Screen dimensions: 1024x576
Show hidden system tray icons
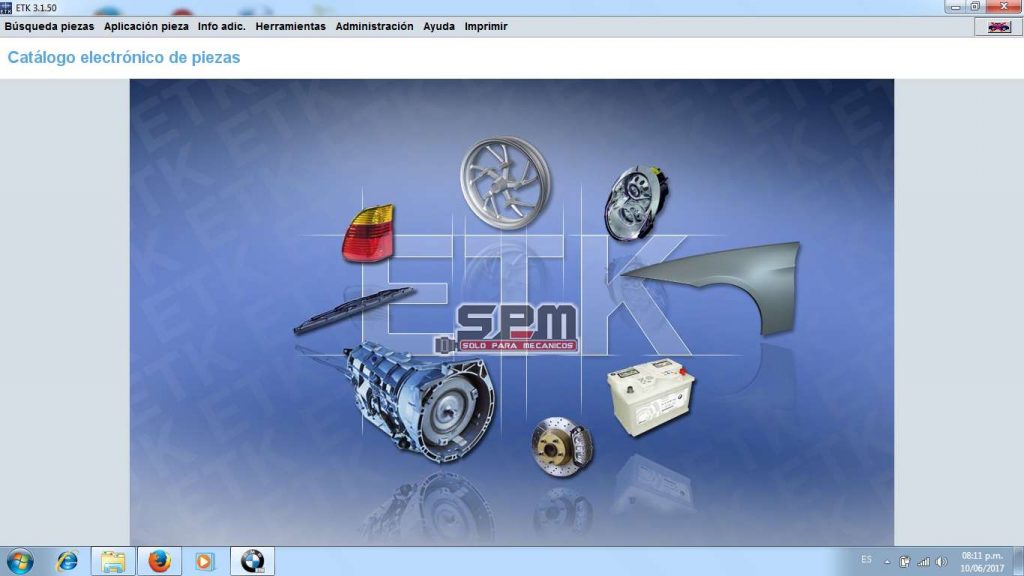click(x=887, y=562)
